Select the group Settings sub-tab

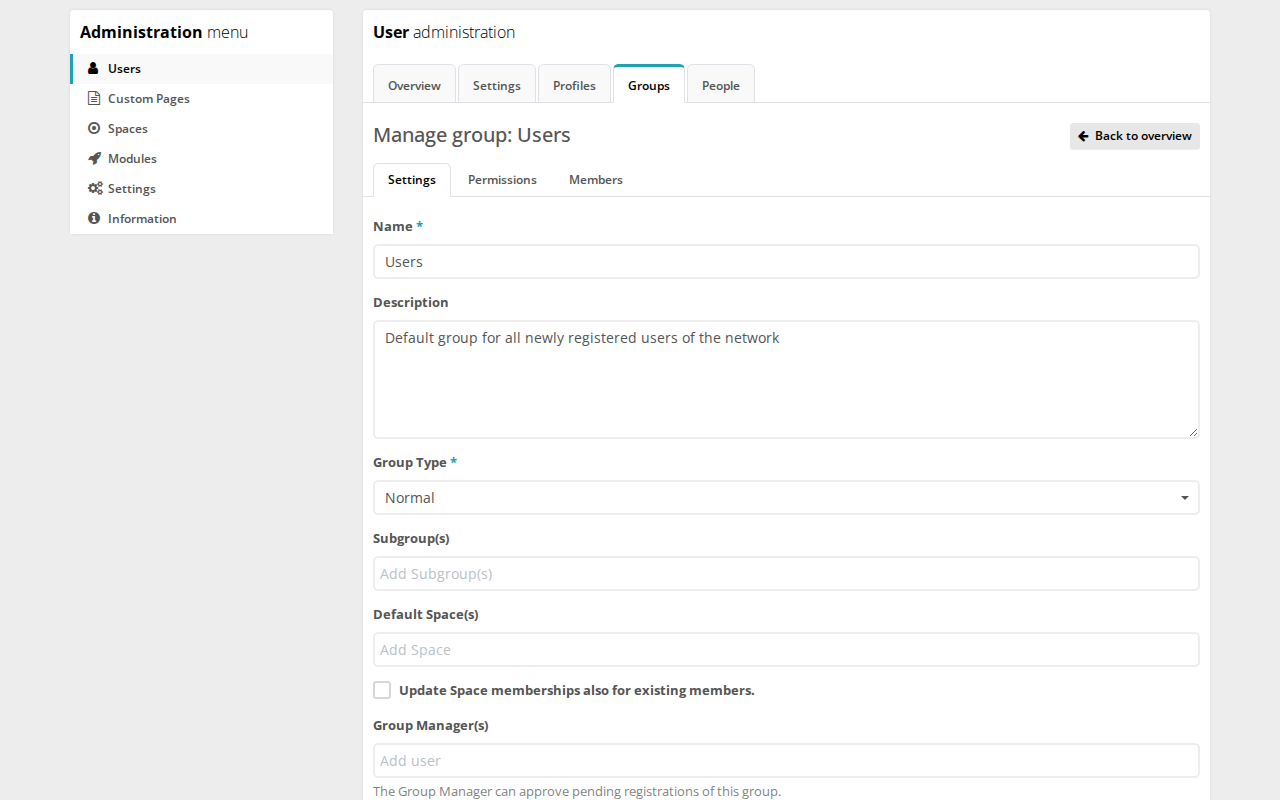click(412, 180)
